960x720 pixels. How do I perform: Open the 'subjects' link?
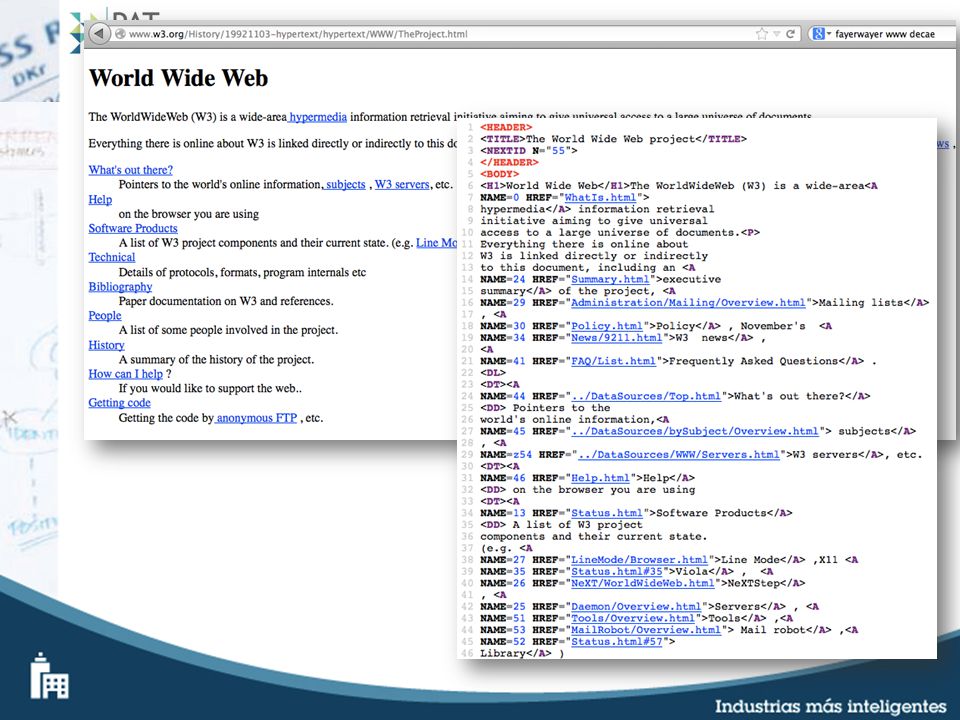(x=345, y=184)
